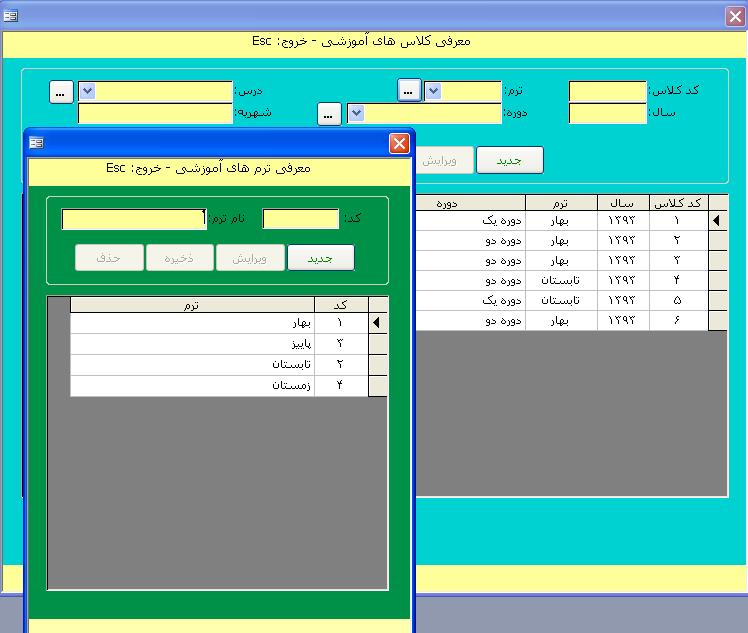Select class code ۶ cell in class grid
748x633 pixels.
678,321
